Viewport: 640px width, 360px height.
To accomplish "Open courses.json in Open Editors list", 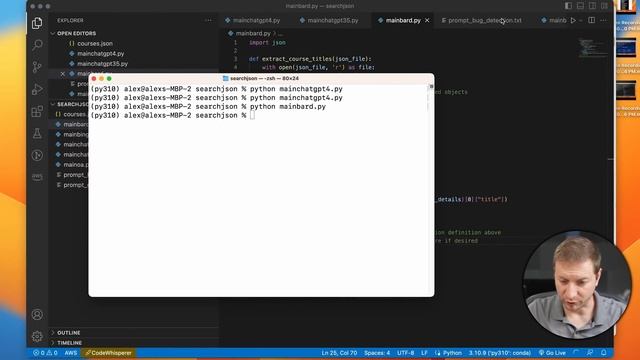I will pos(95,43).
